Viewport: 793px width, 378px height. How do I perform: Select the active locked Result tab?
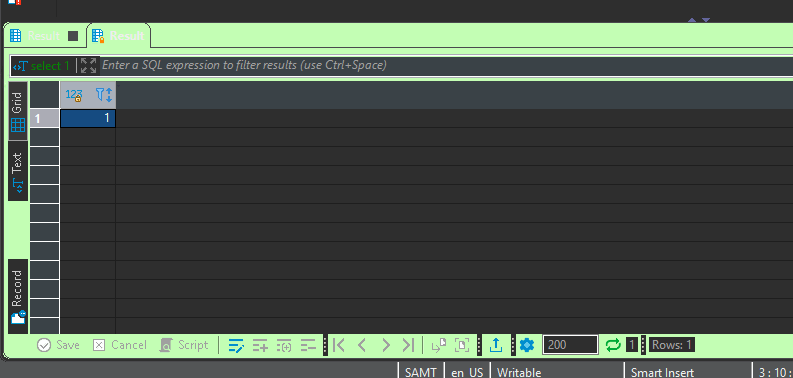[119, 36]
